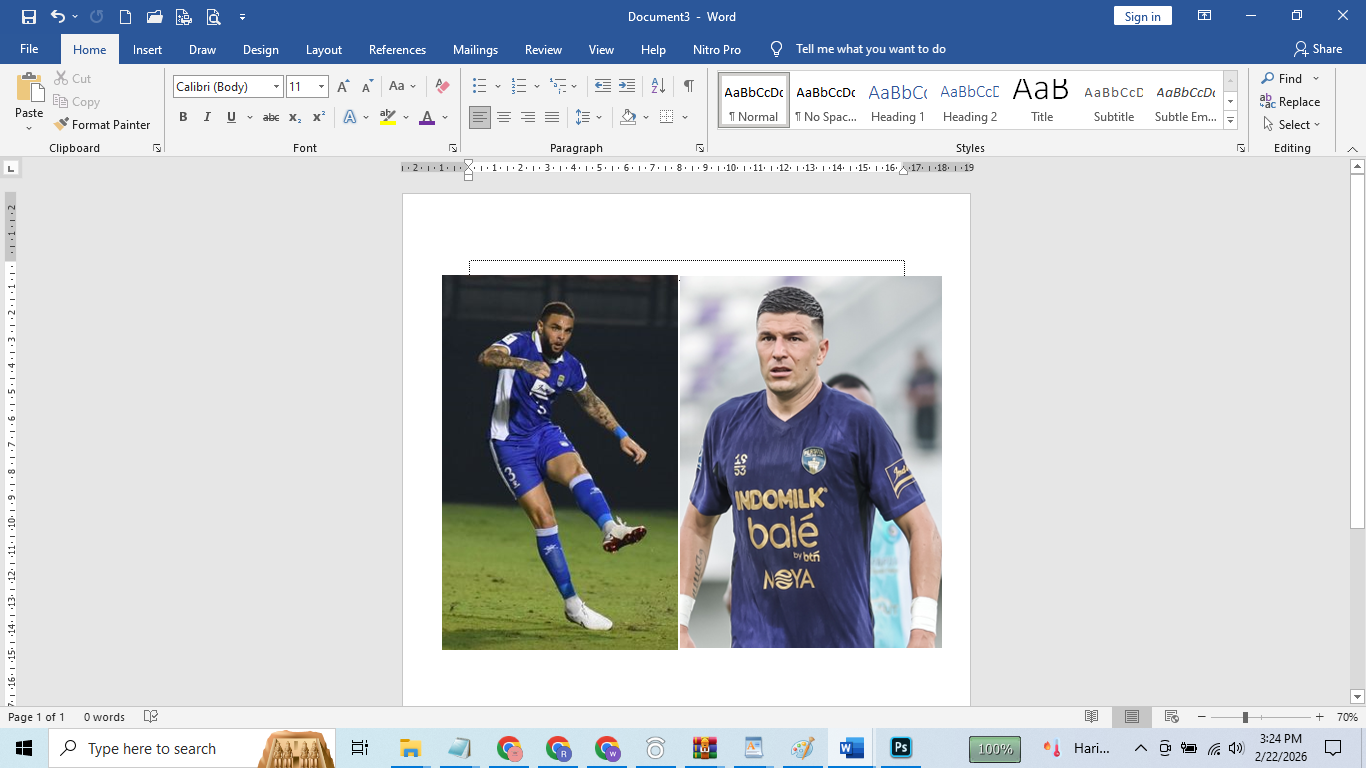The width and height of the screenshot is (1366, 768).
Task: Click the Replace button
Action: 1290,102
